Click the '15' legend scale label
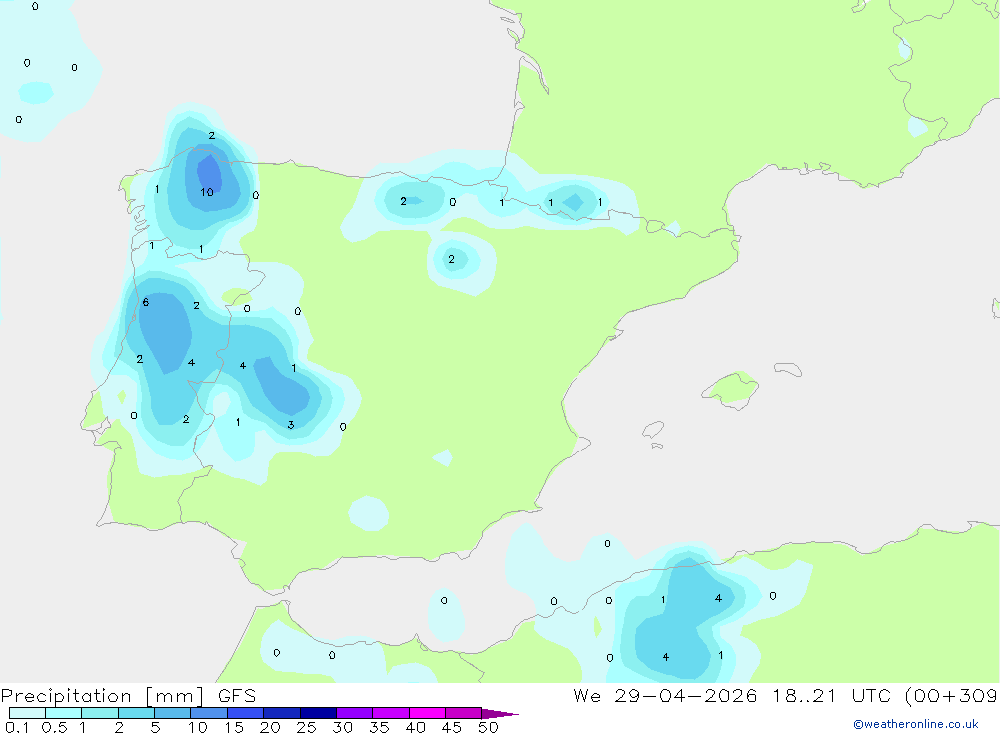Viewport: 1000px width, 733px height. click(234, 727)
